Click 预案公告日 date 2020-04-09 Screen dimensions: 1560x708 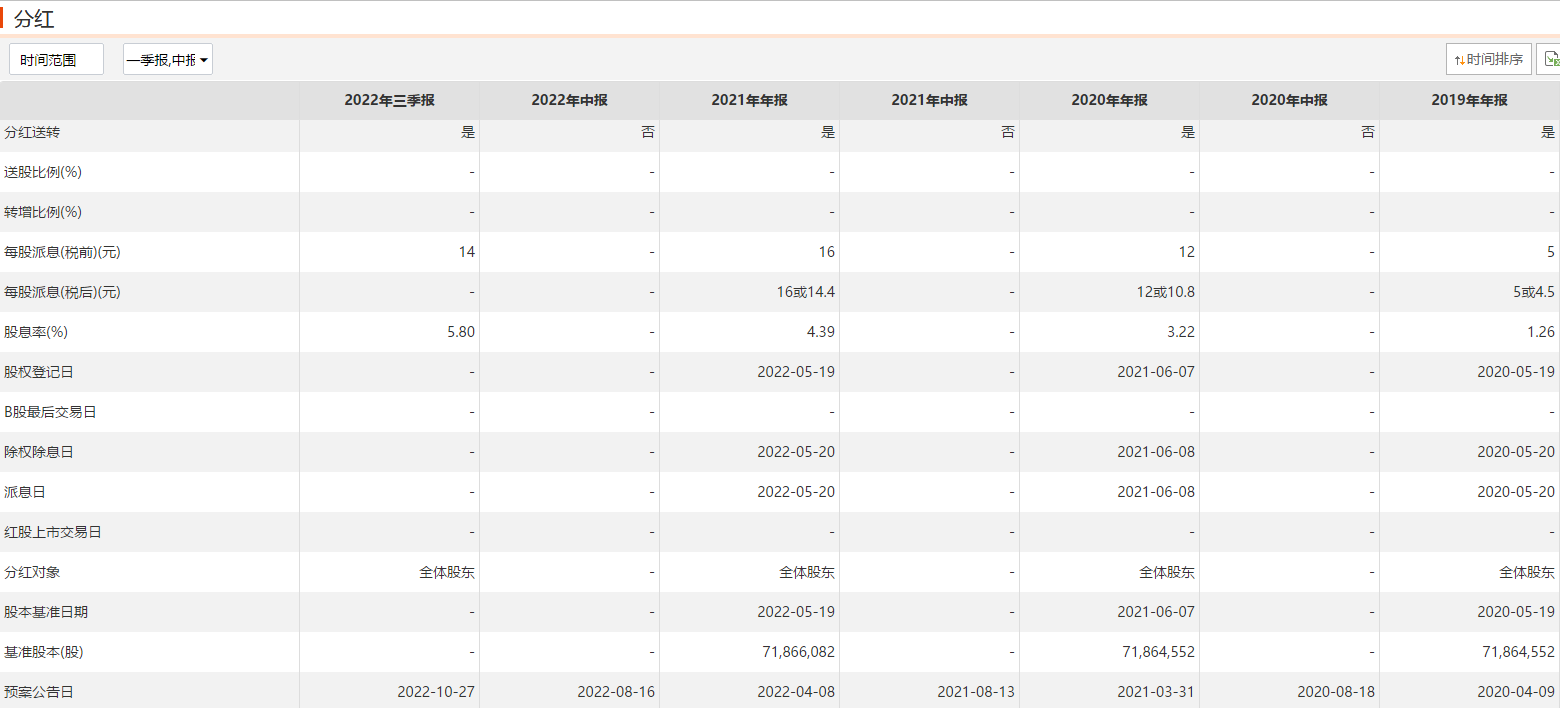1516,692
